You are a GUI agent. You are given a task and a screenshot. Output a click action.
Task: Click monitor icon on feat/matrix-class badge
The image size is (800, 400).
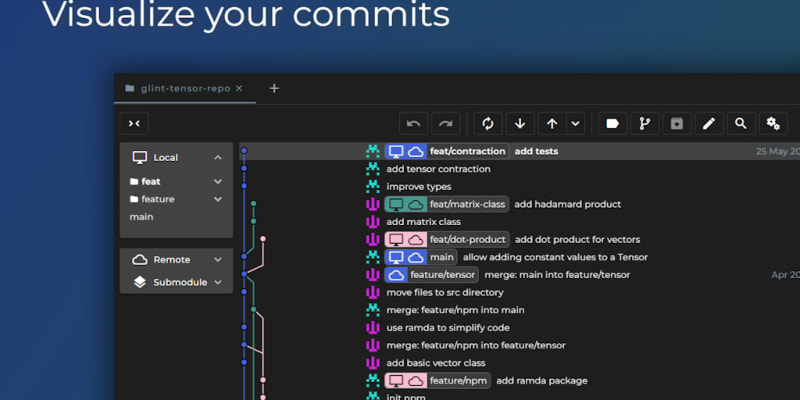(396, 205)
